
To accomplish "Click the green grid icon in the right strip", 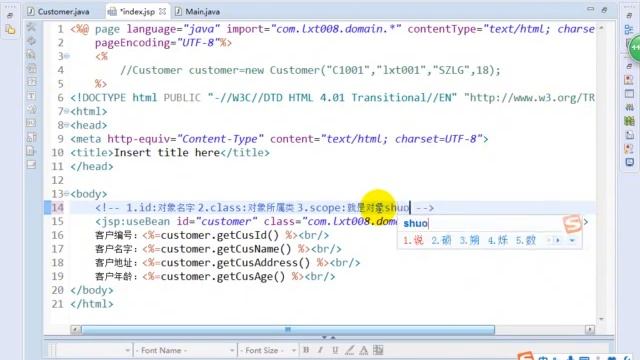I will 629,121.
